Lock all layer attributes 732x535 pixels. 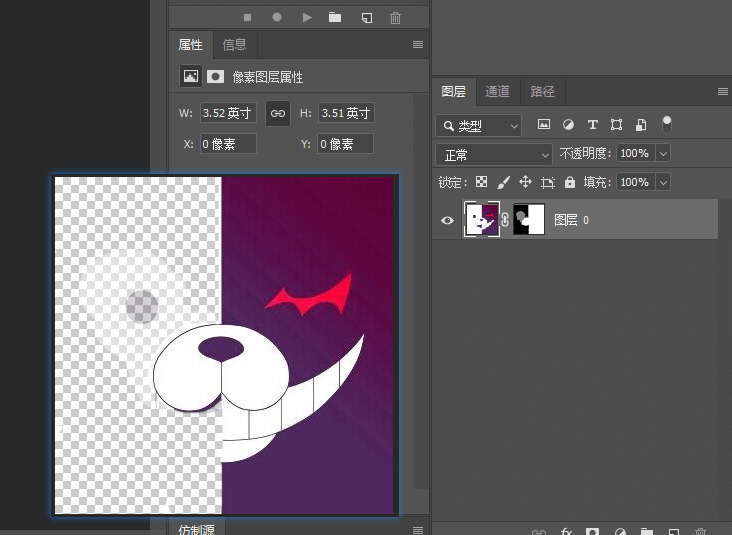(570, 182)
